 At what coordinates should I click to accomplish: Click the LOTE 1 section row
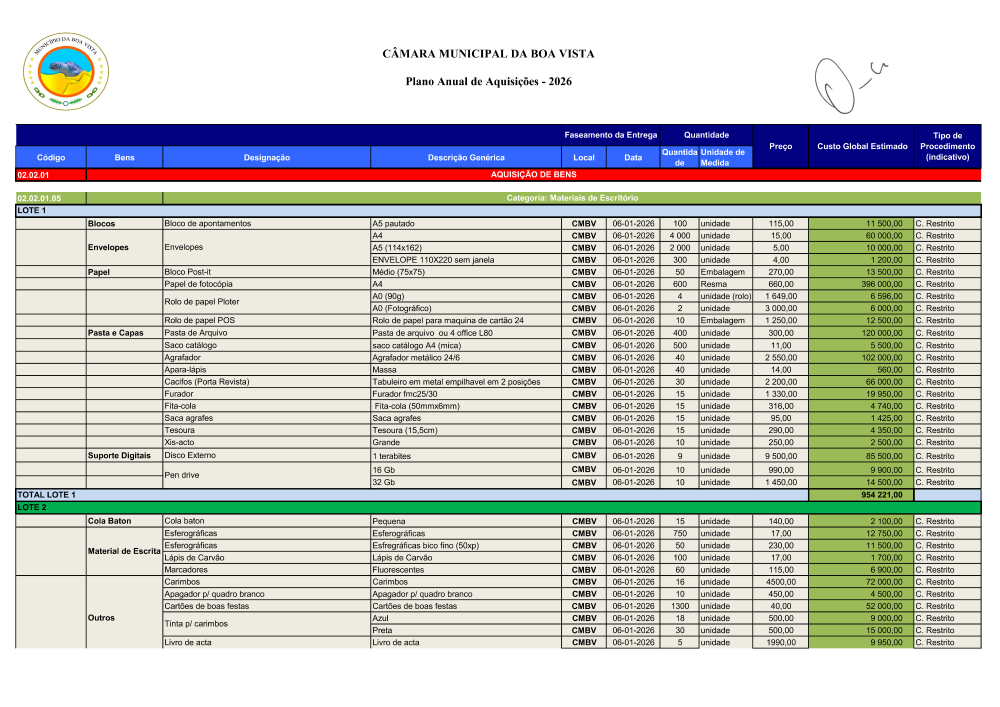(x=498, y=211)
